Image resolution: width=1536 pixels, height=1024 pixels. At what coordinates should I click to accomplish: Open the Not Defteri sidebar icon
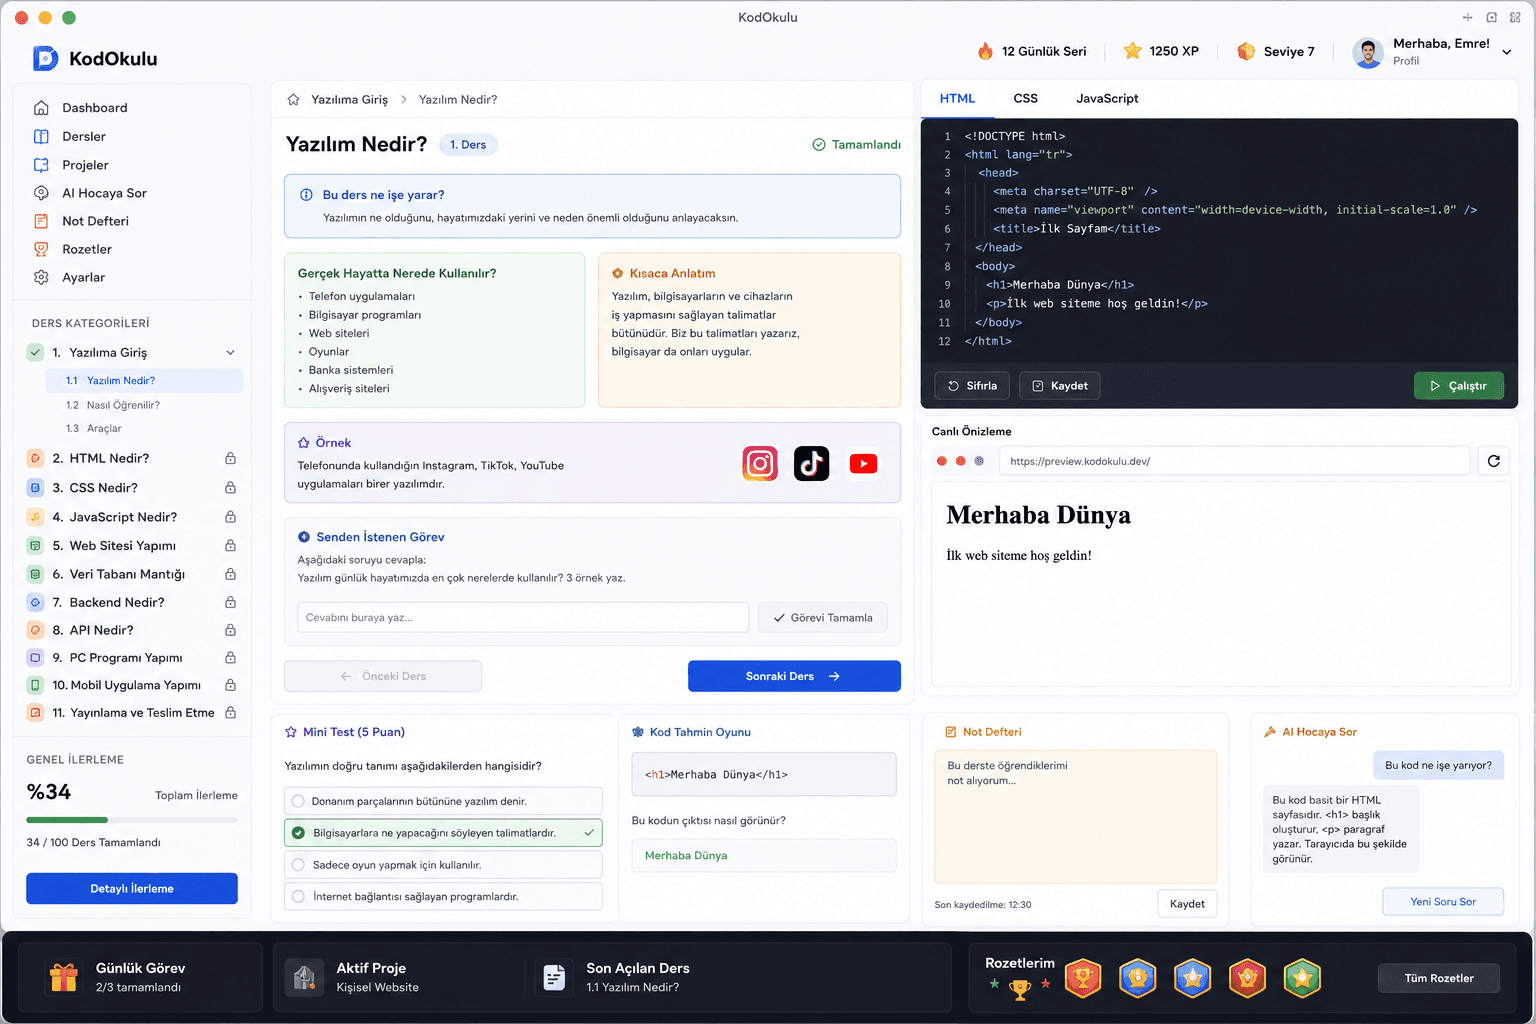41,221
